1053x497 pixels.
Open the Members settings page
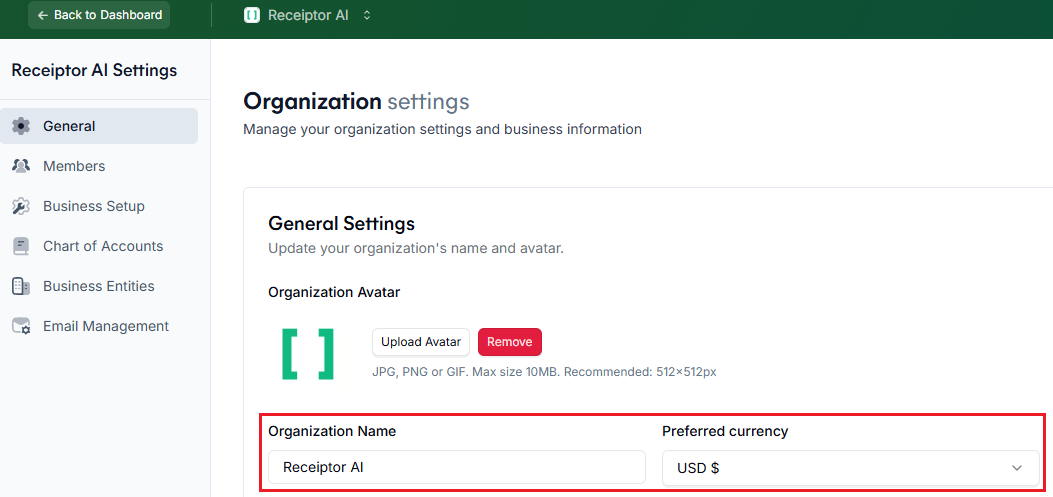click(74, 166)
